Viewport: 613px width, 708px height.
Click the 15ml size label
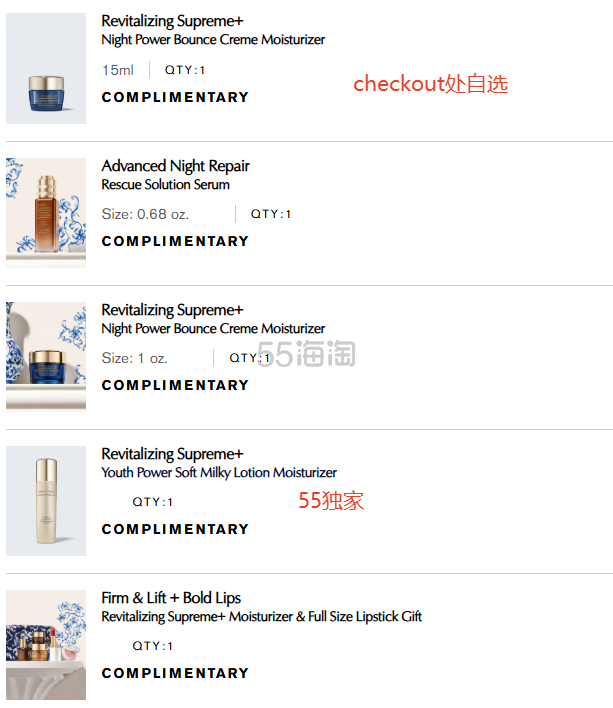coord(118,70)
